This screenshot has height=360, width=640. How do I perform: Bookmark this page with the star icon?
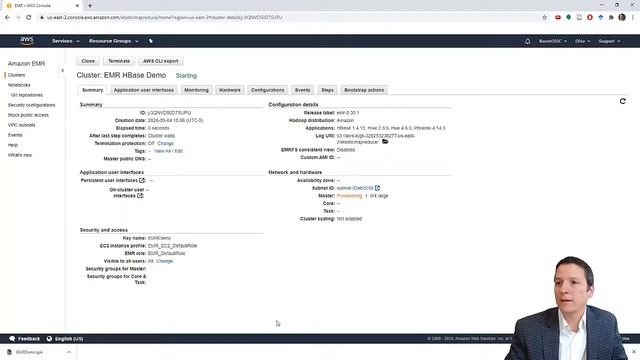coord(544,18)
